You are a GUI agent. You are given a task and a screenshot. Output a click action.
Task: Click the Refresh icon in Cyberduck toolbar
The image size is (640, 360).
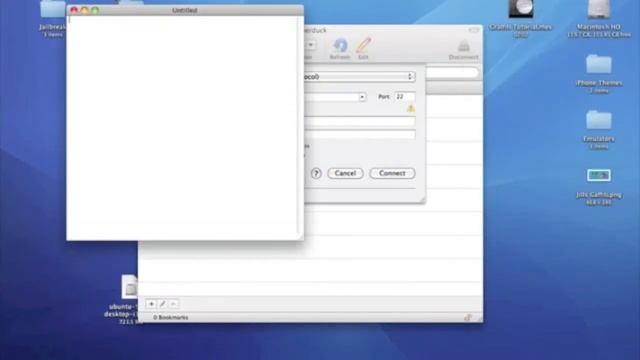340,46
